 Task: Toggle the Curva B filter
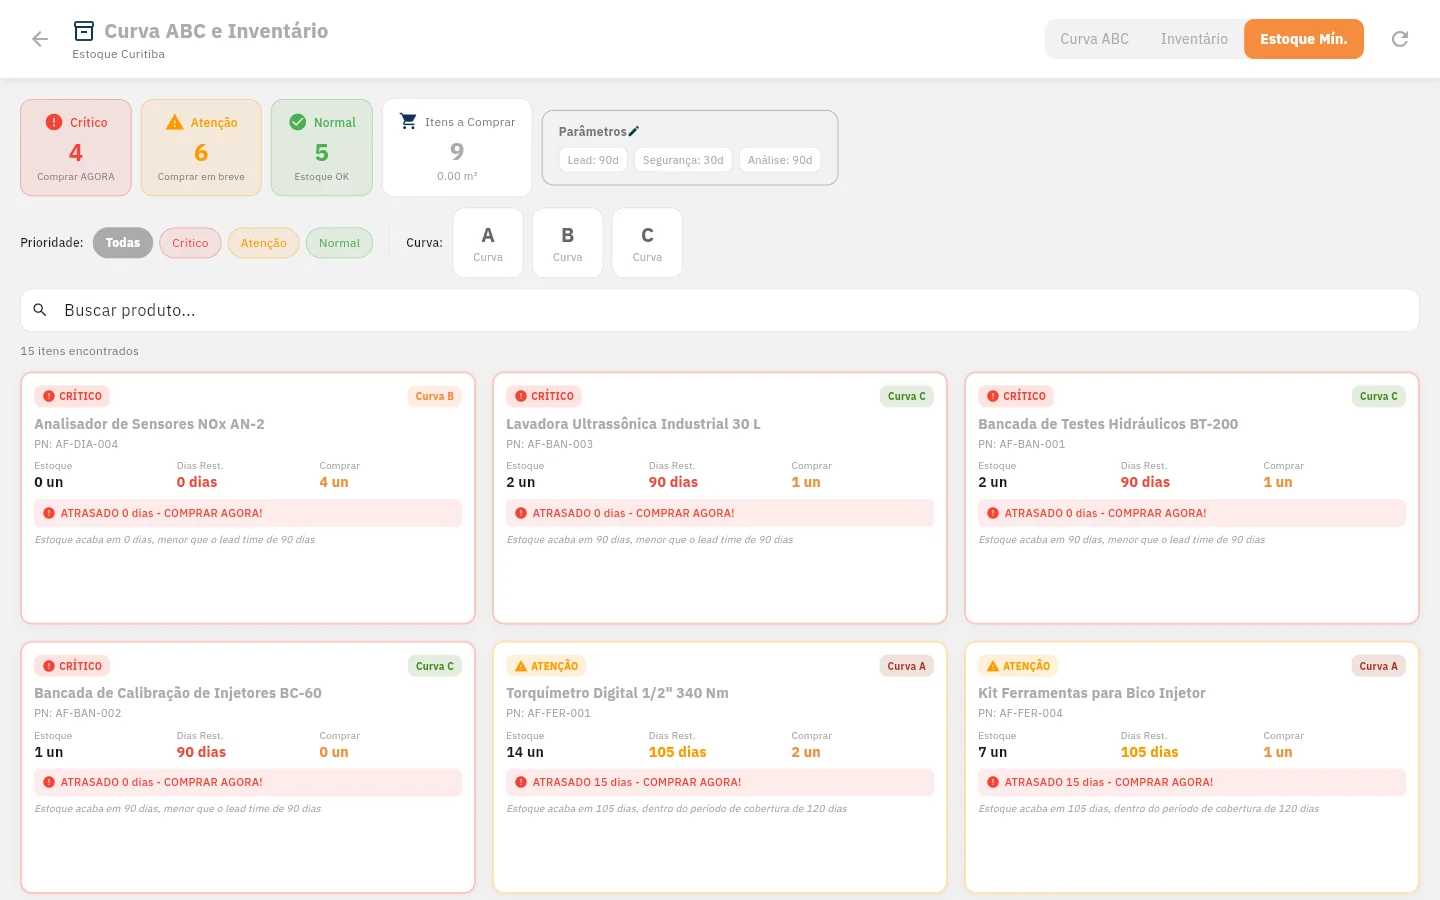point(568,243)
